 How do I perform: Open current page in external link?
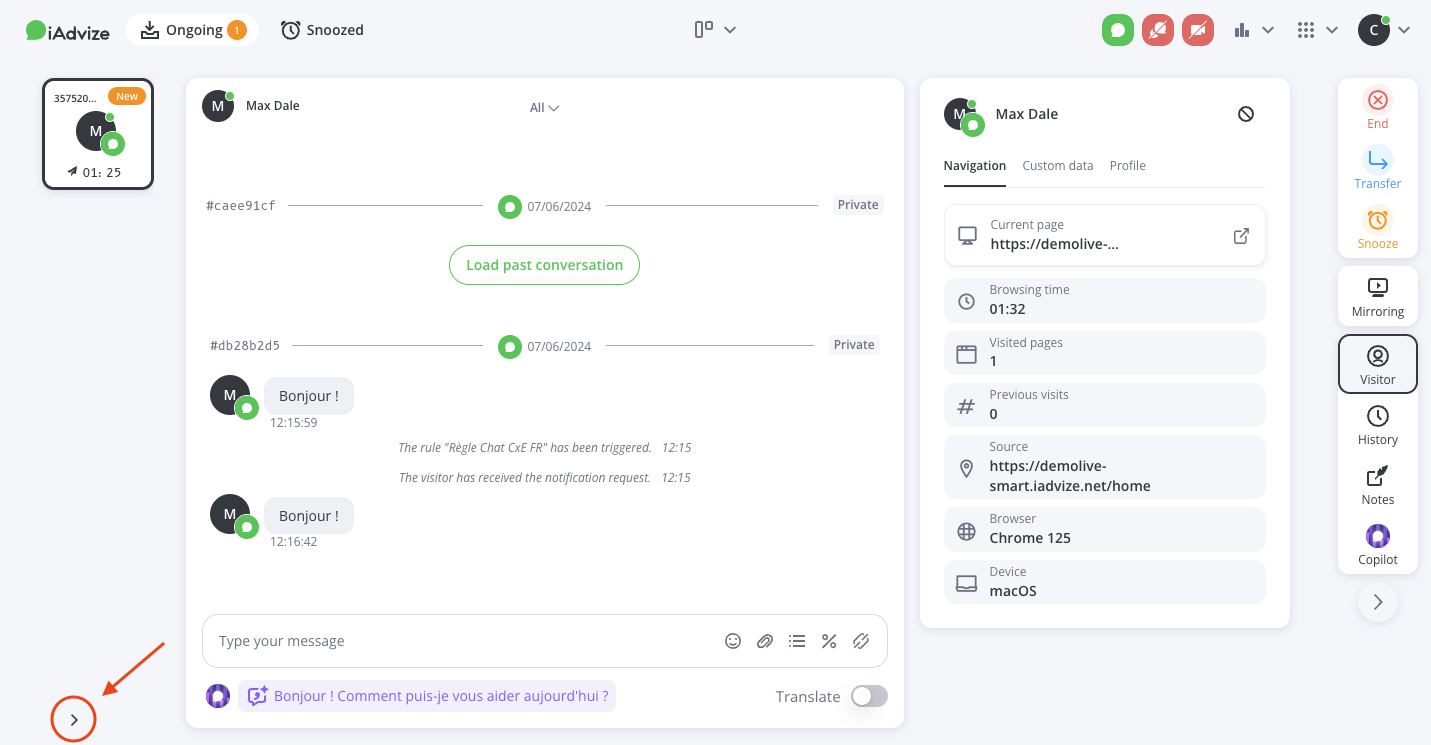coord(1241,236)
